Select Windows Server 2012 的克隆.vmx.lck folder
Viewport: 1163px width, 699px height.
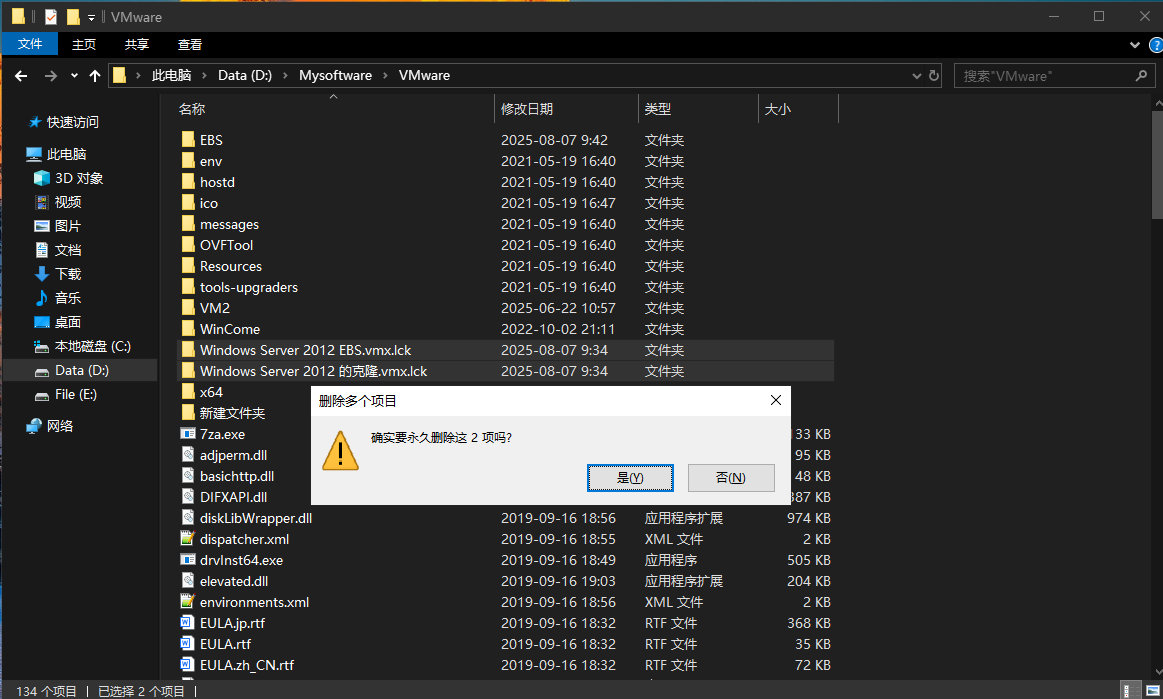[x=506, y=371]
